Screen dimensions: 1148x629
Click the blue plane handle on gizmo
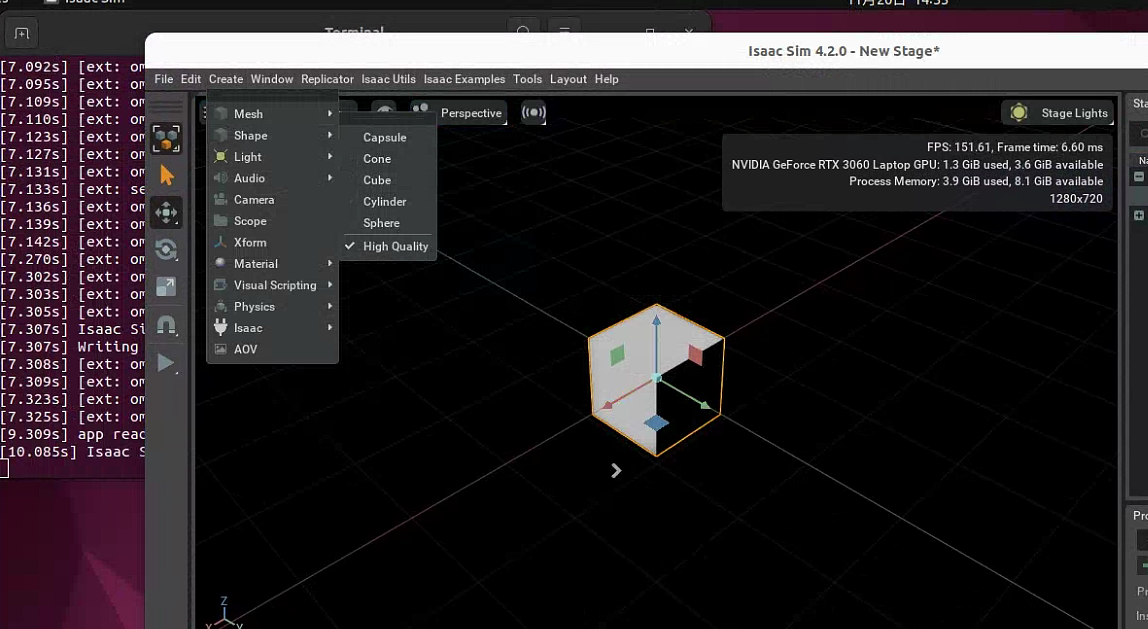click(x=656, y=423)
